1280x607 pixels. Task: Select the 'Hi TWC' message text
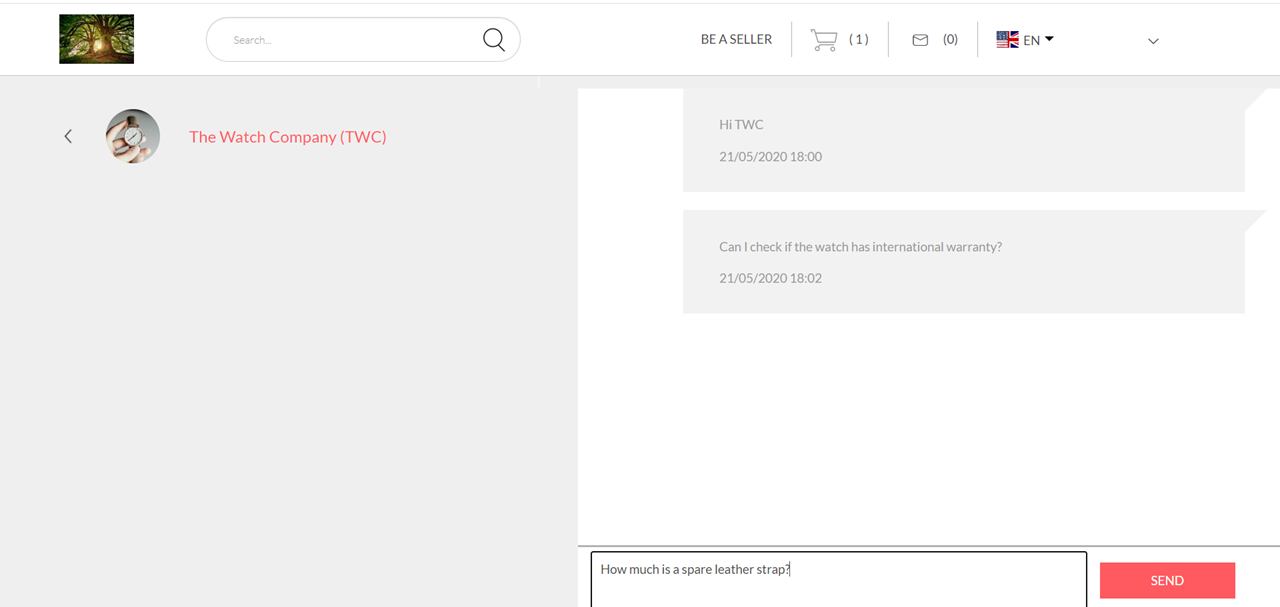(x=741, y=125)
